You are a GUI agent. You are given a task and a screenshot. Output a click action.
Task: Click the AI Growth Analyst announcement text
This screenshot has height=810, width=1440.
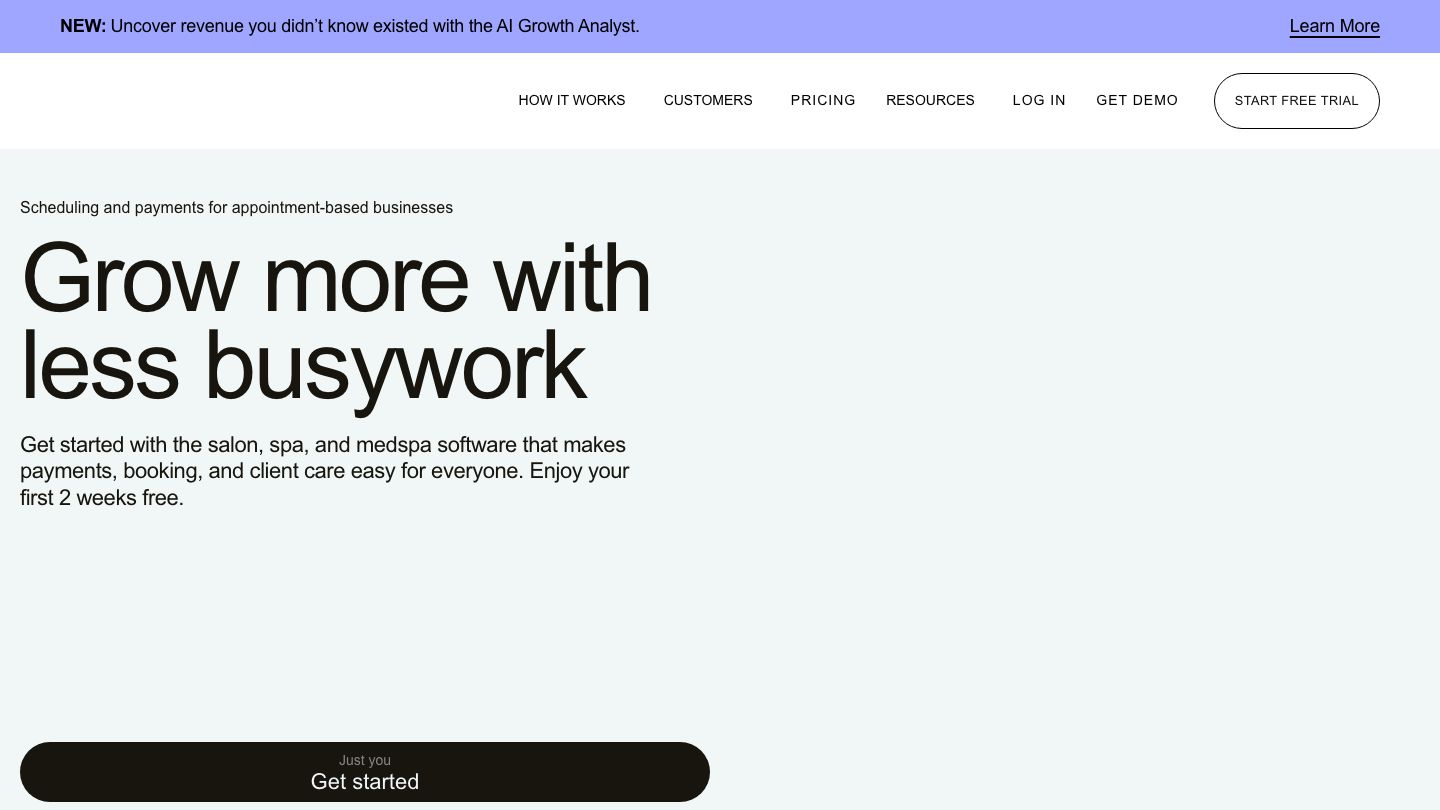(x=567, y=26)
